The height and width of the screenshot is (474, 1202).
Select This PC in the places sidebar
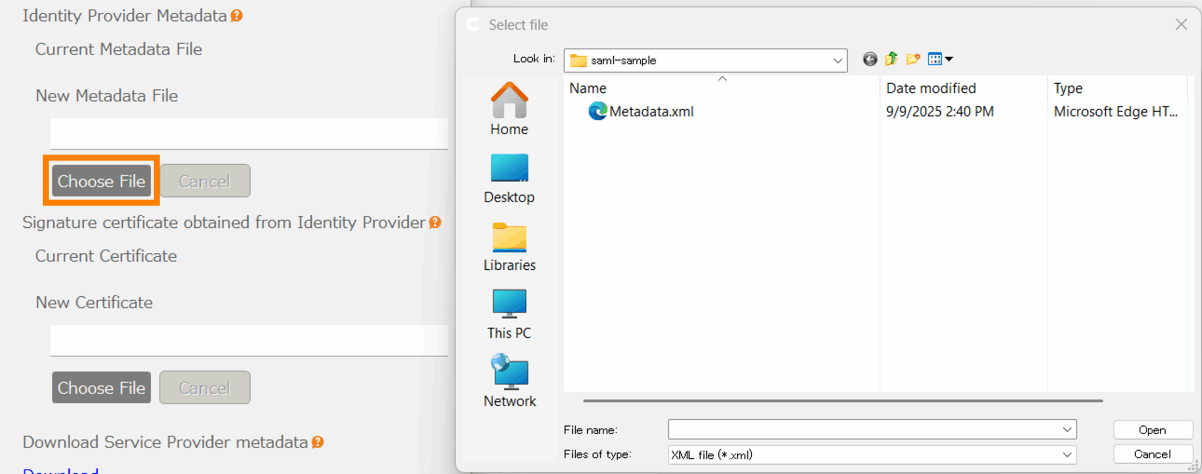[509, 314]
